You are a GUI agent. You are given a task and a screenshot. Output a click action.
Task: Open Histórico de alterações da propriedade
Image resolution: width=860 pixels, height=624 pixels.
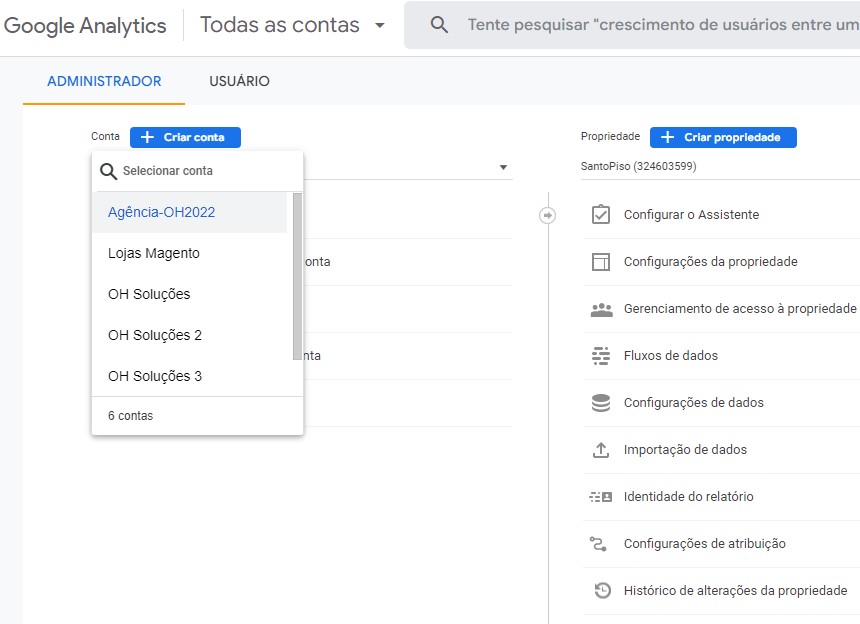(721, 591)
